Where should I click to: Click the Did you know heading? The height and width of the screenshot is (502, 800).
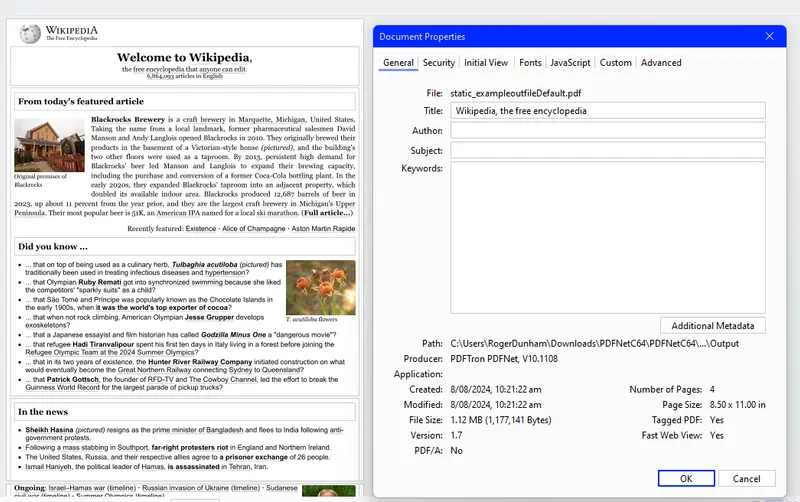[x=53, y=246]
